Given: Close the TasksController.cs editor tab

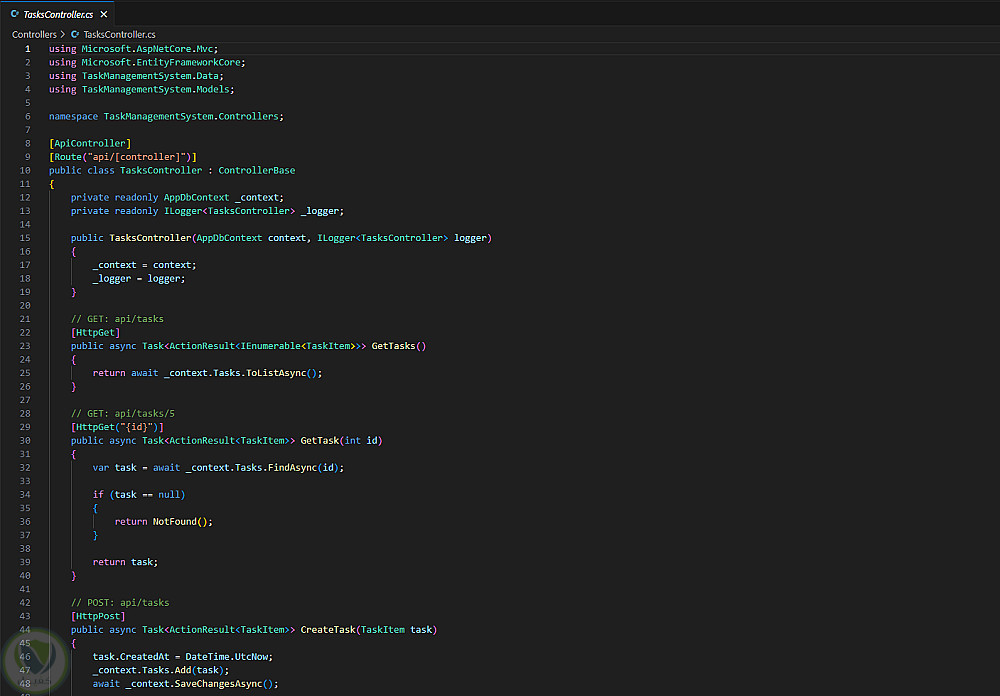Looking at the screenshot, I should (104, 15).
